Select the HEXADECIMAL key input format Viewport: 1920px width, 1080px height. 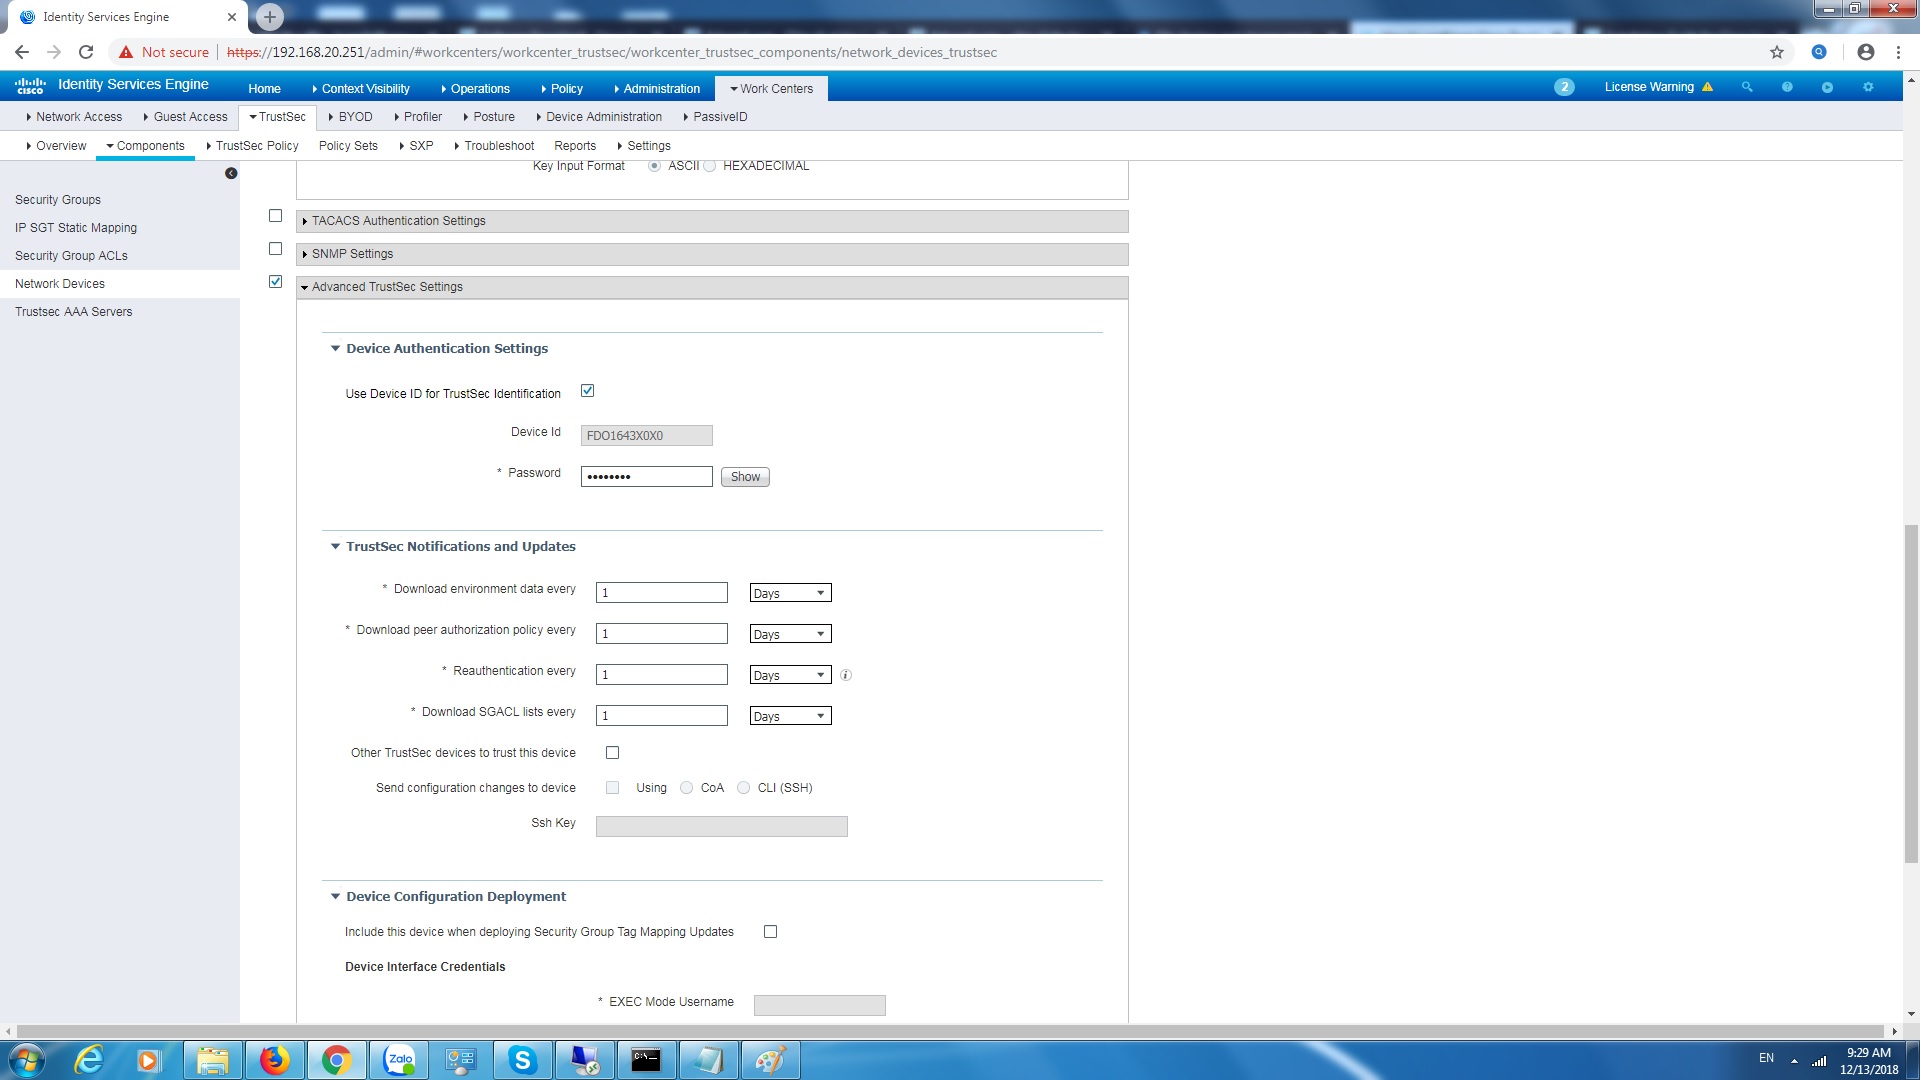(x=710, y=166)
